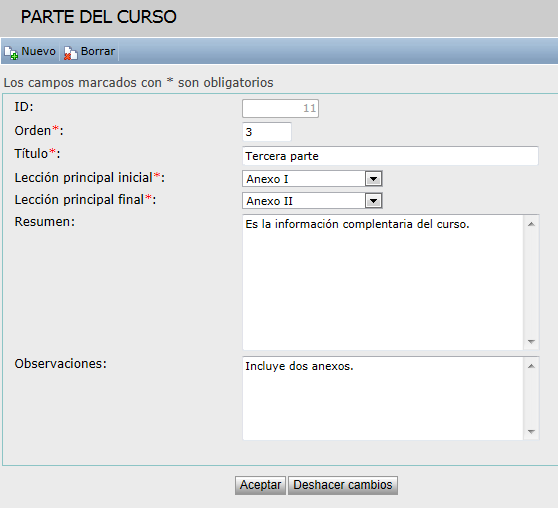Click the 'Lección principal final' label

85,200
